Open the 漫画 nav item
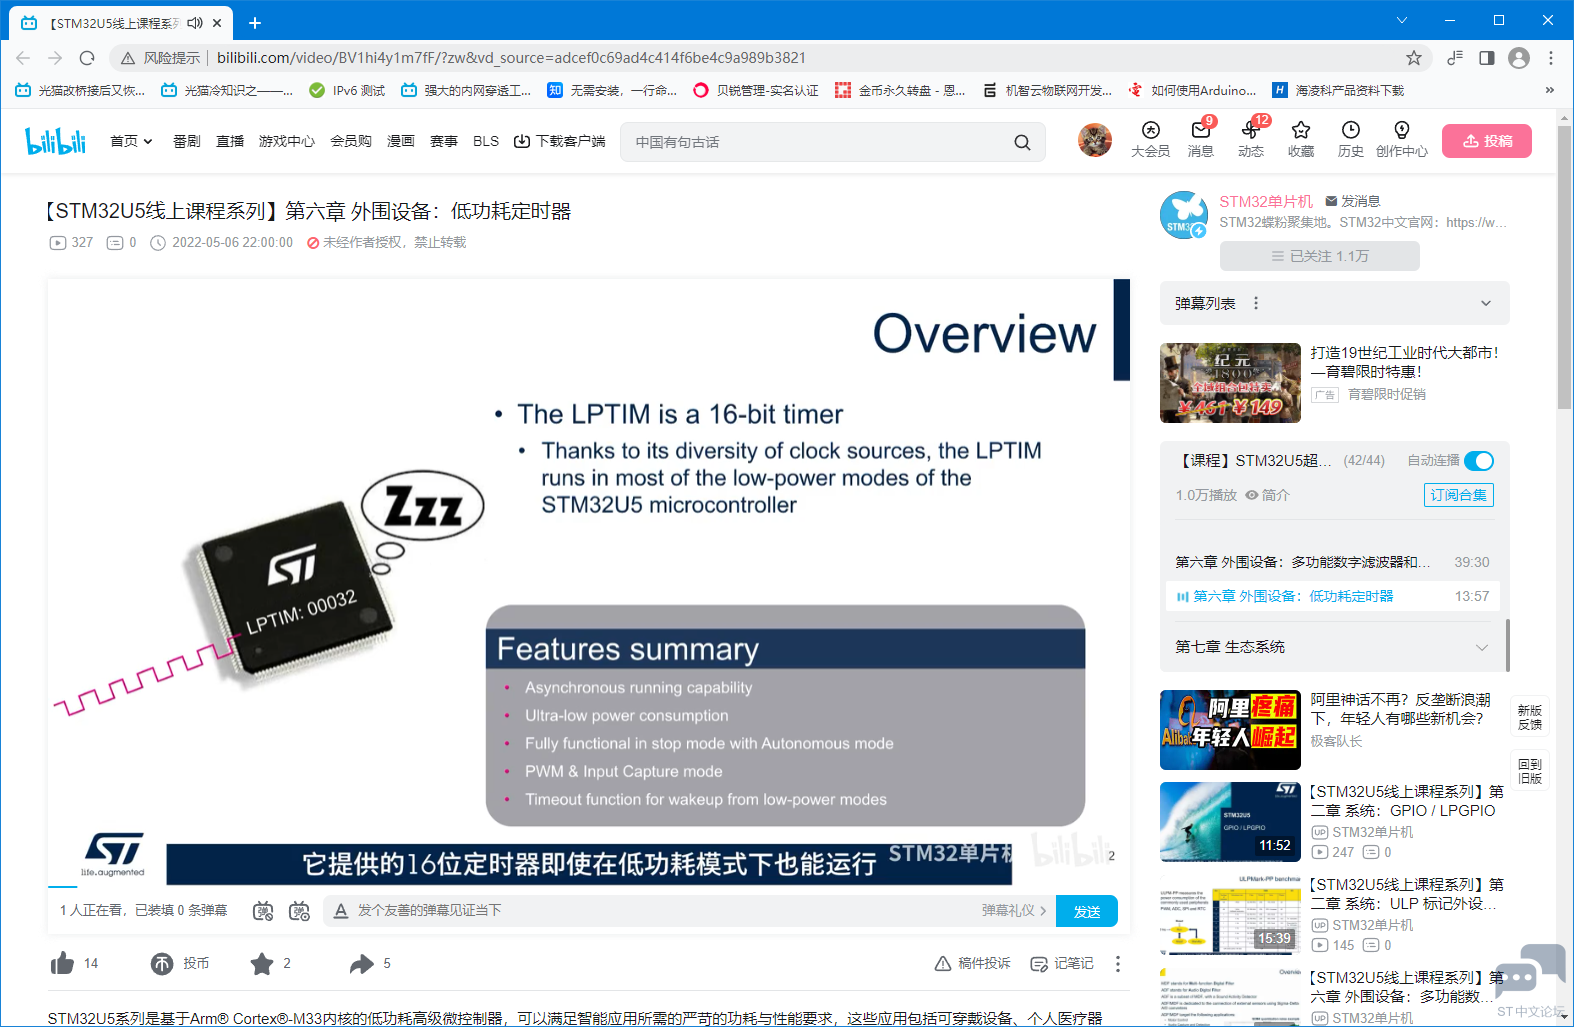Viewport: 1574px width, 1027px height. tap(401, 142)
